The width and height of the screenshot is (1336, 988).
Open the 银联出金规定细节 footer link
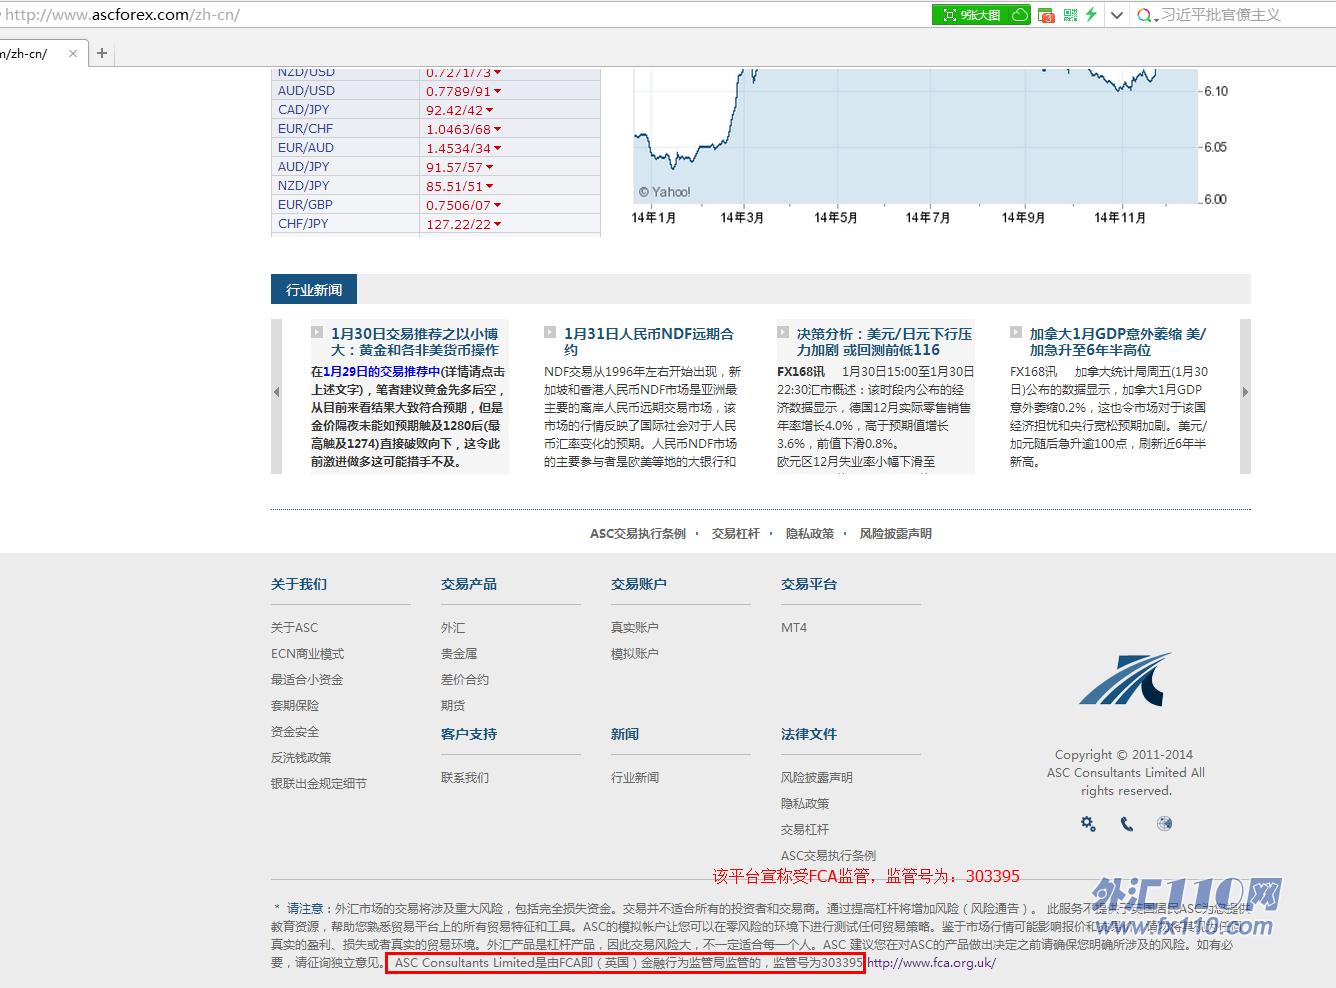click(319, 784)
